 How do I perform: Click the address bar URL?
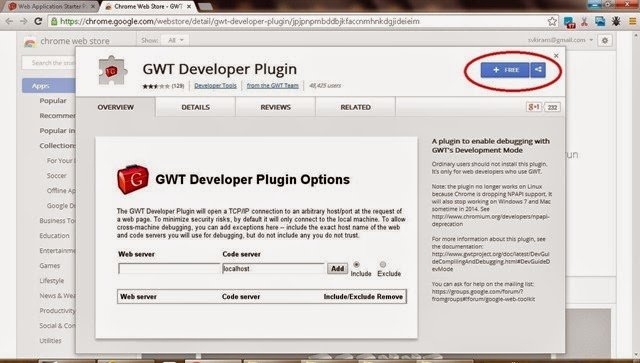[x=240, y=21]
